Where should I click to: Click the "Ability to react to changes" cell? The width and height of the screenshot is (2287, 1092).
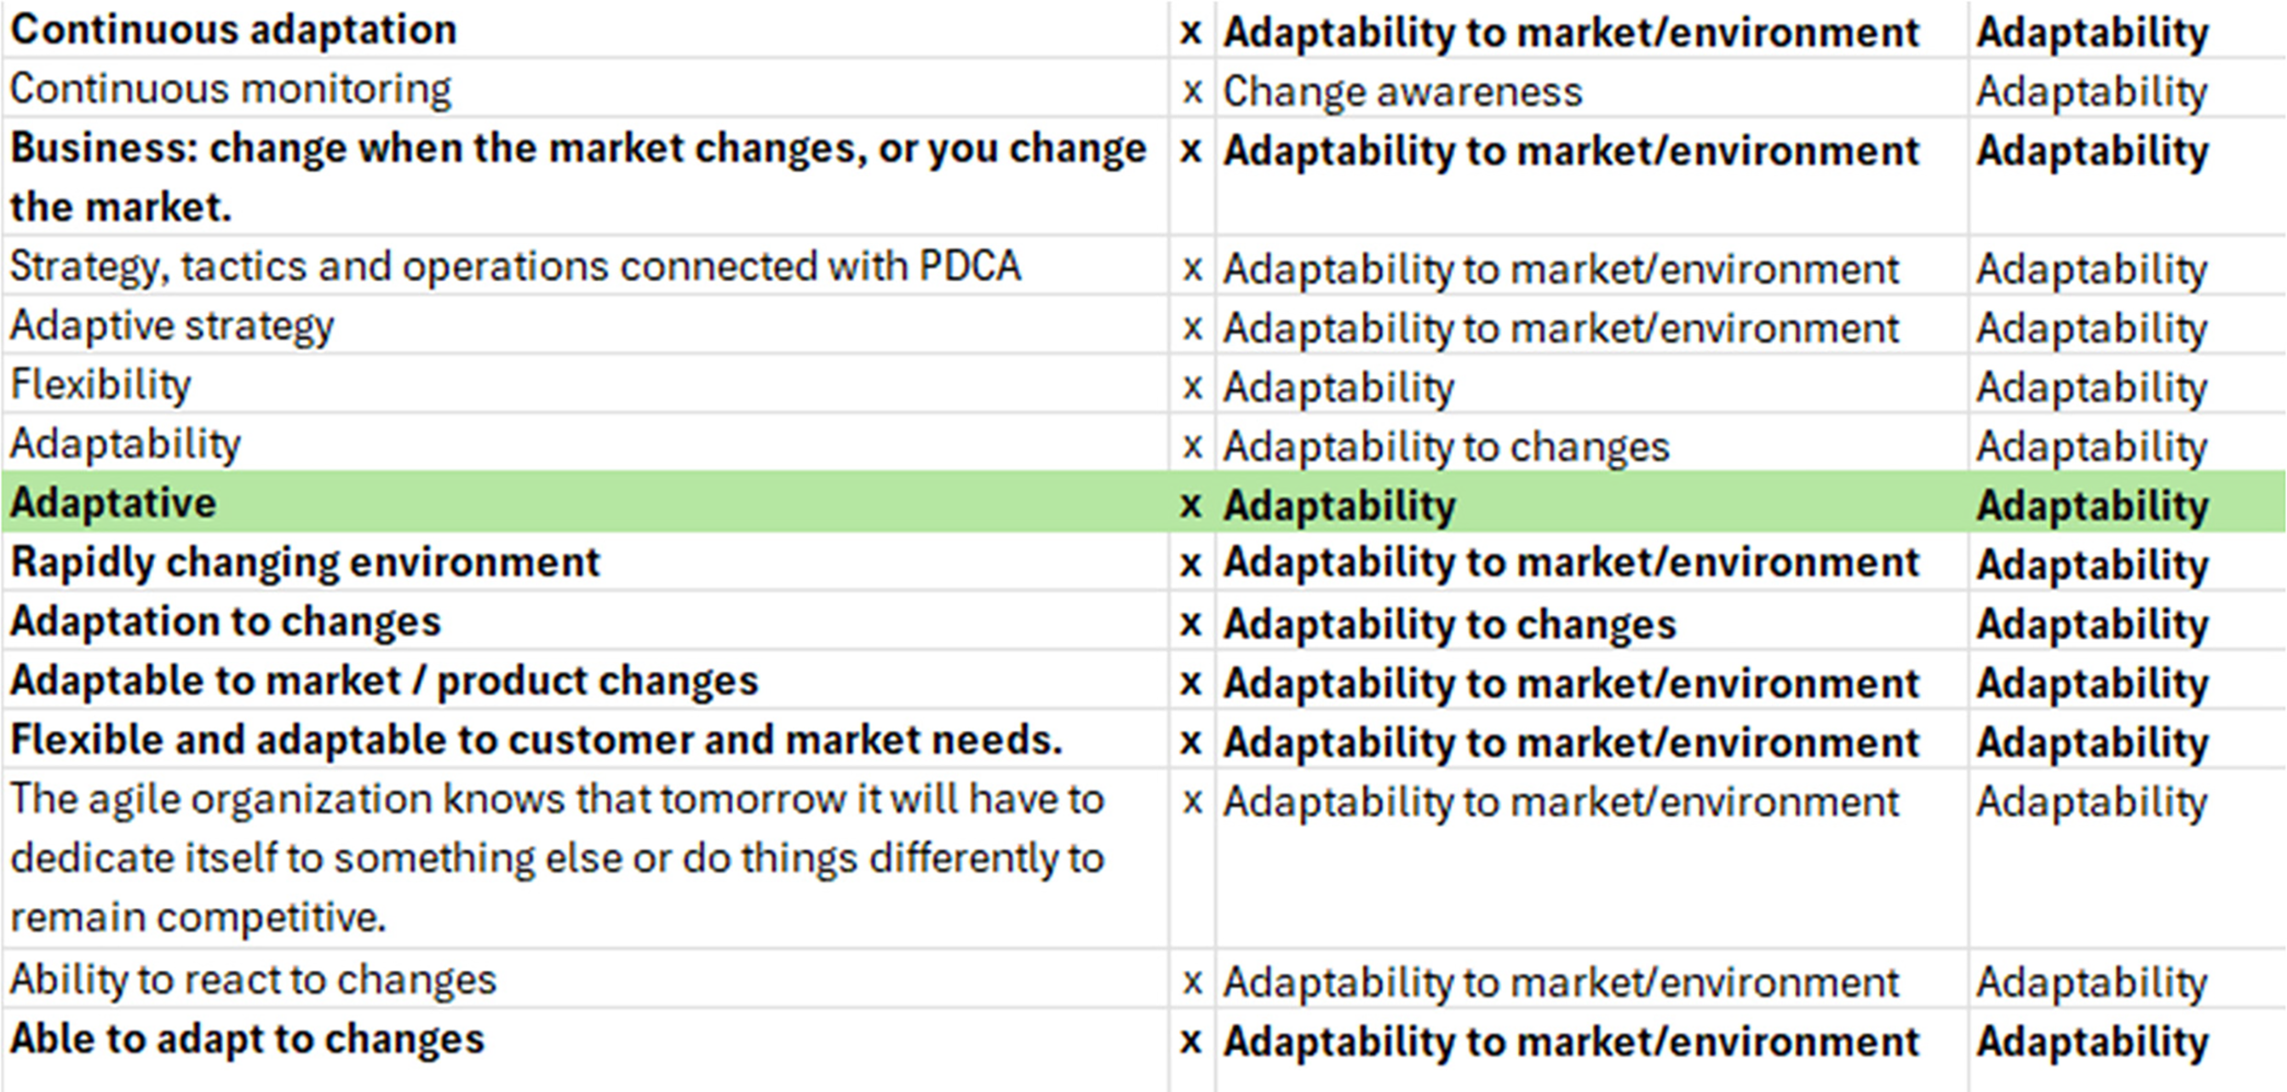pos(253,980)
